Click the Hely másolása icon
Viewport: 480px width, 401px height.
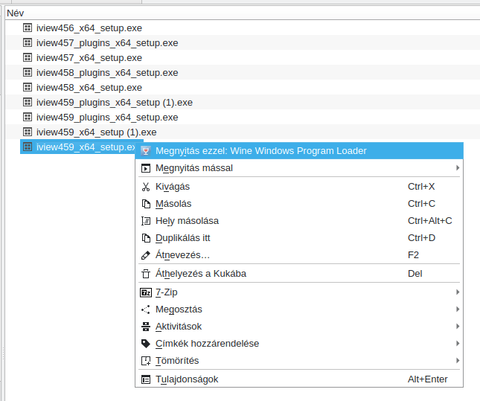[146, 221]
